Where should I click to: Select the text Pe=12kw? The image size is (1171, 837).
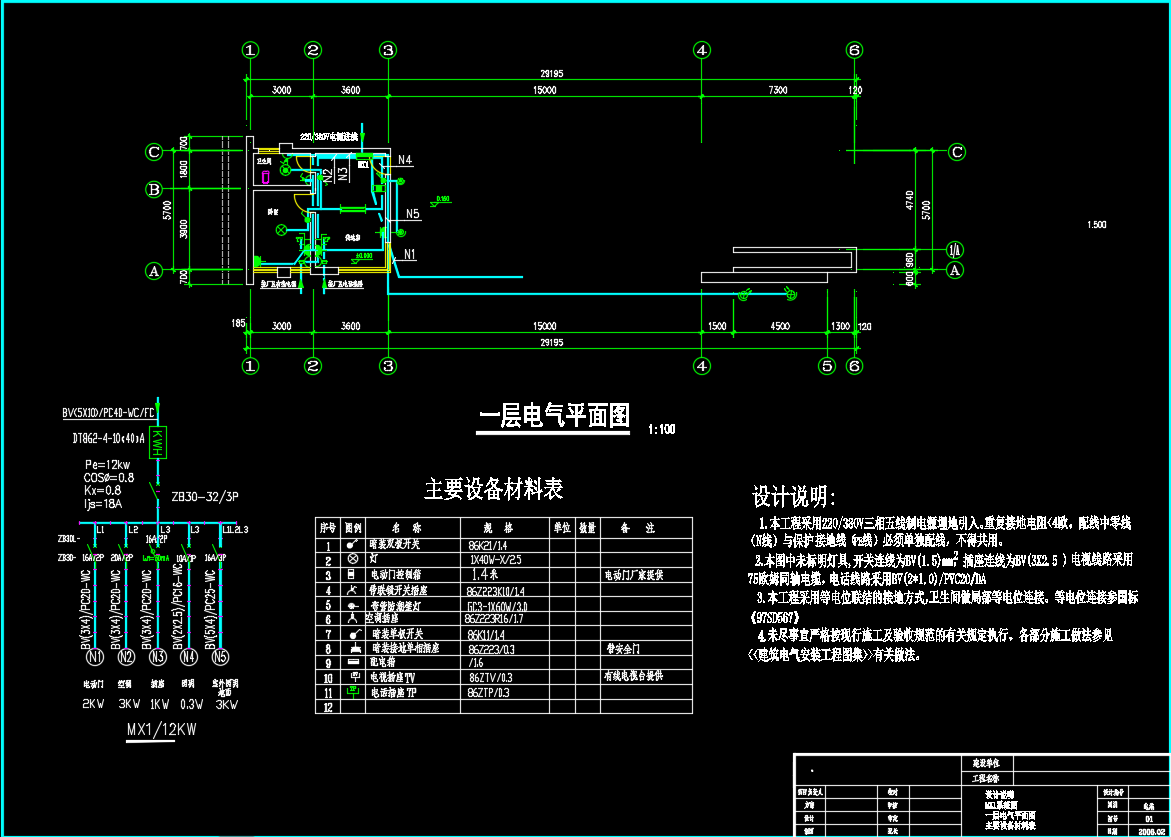(x=108, y=464)
